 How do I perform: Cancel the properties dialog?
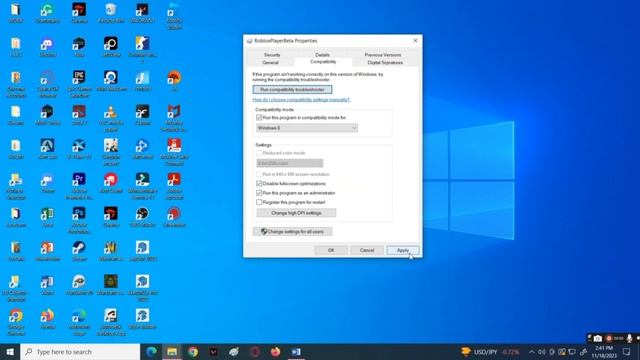click(x=367, y=250)
